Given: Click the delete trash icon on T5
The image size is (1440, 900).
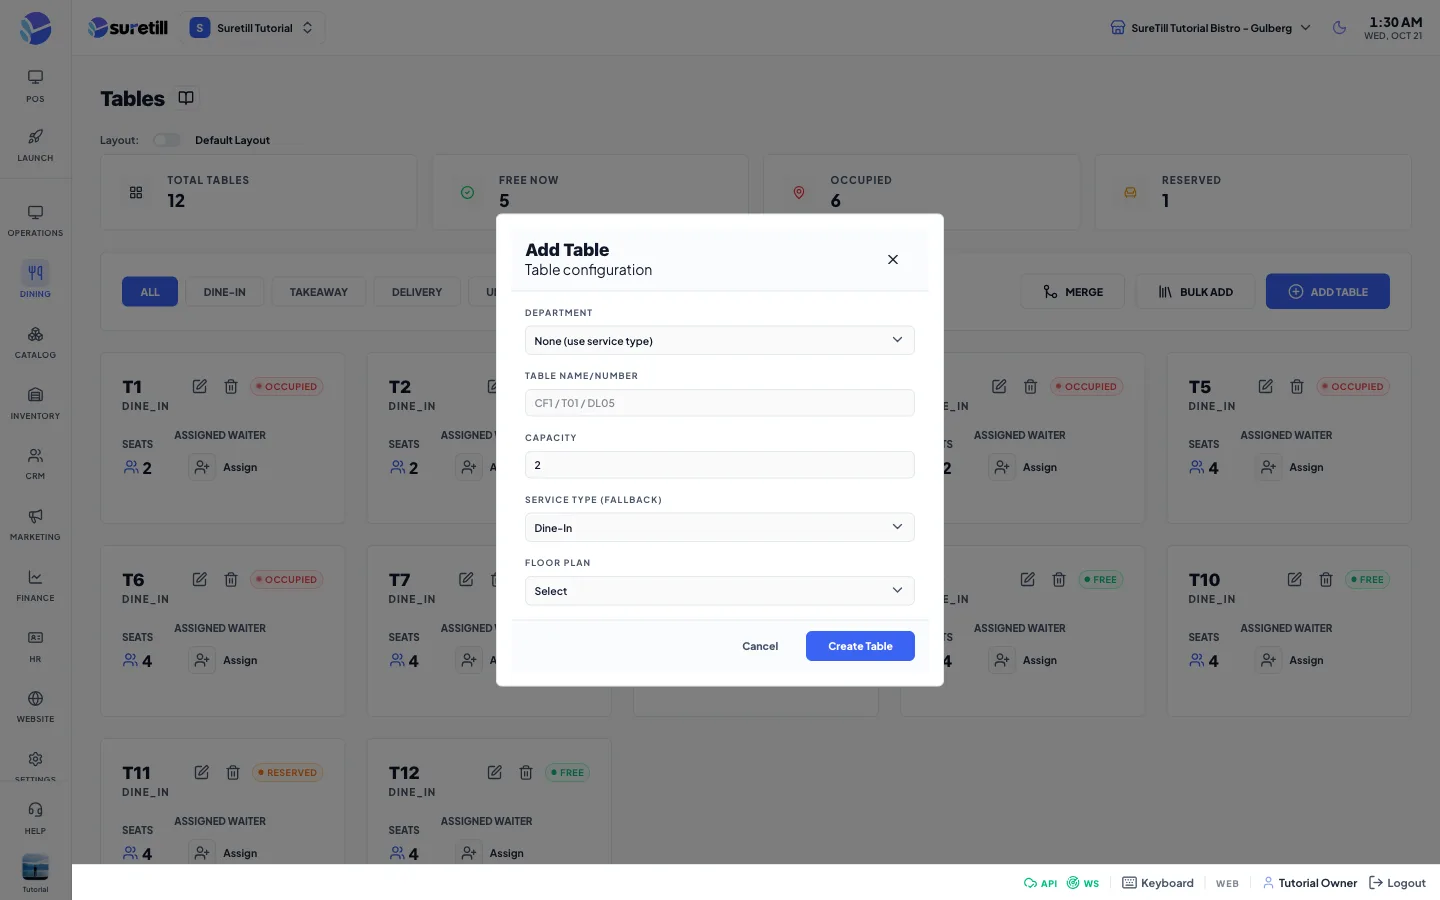Looking at the screenshot, I should tap(1297, 386).
